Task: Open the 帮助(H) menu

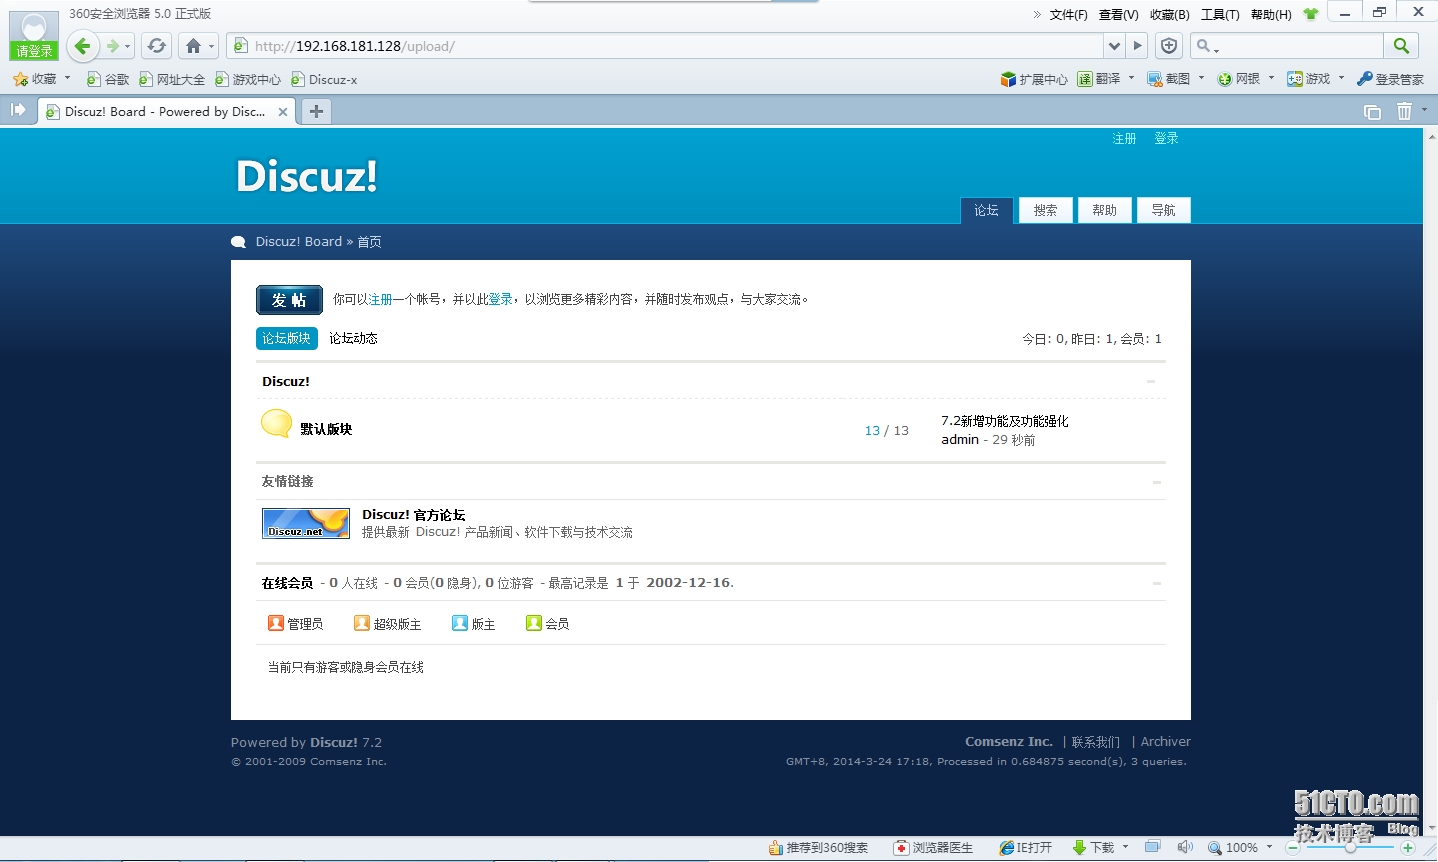Action: tap(1271, 14)
